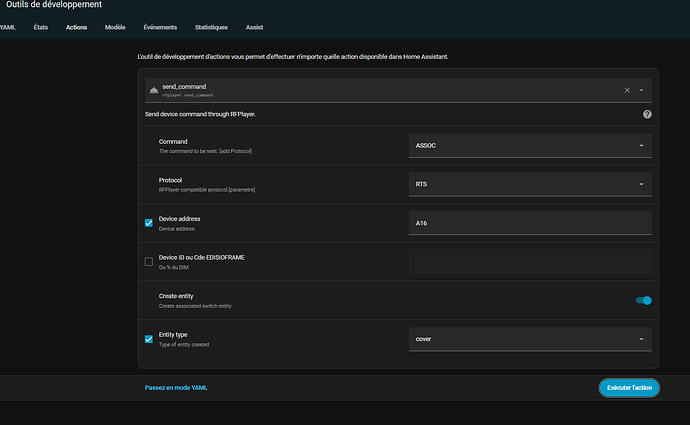Enable the Device ID ou Cde EDISIOFRAME checkbox
The height and width of the screenshot is (425, 690).
[149, 262]
